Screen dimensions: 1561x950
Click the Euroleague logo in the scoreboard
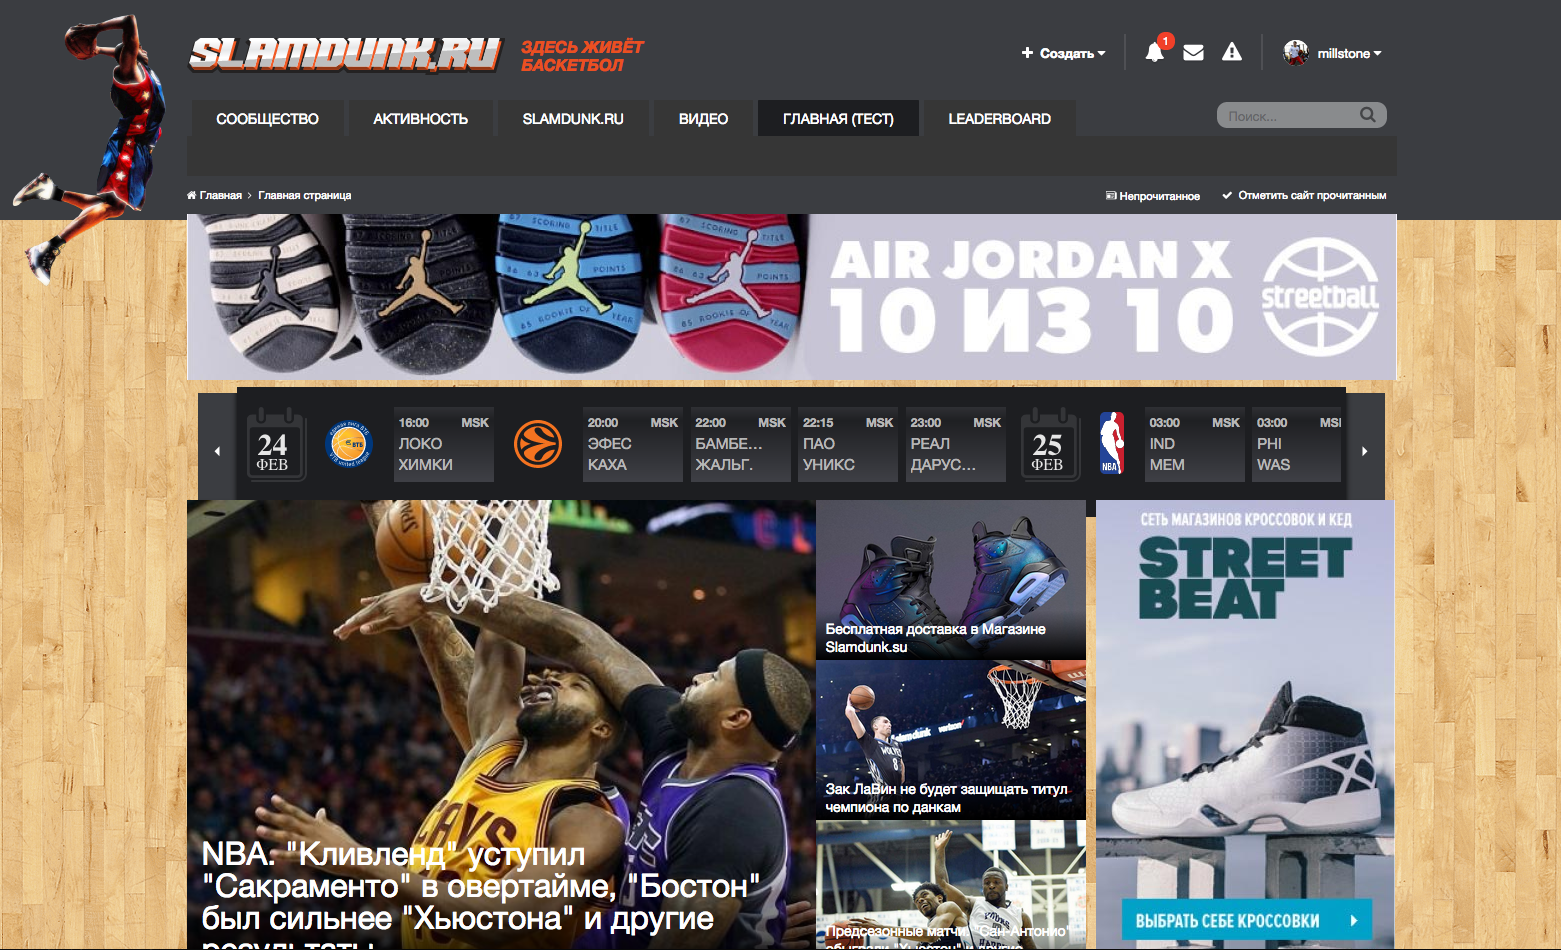538,445
